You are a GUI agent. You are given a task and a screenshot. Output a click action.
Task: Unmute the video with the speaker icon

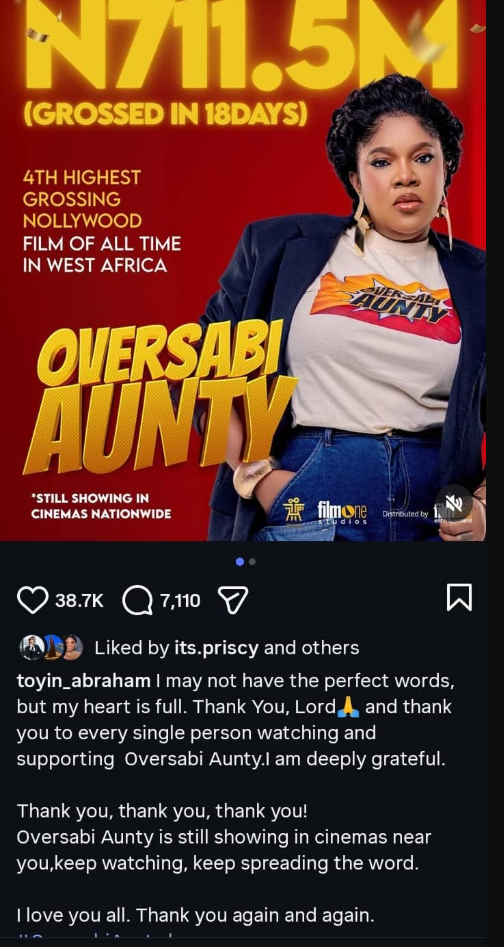(x=454, y=502)
